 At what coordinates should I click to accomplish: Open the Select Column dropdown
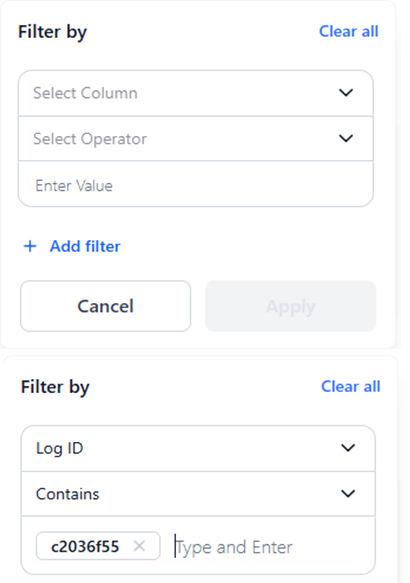pos(196,93)
